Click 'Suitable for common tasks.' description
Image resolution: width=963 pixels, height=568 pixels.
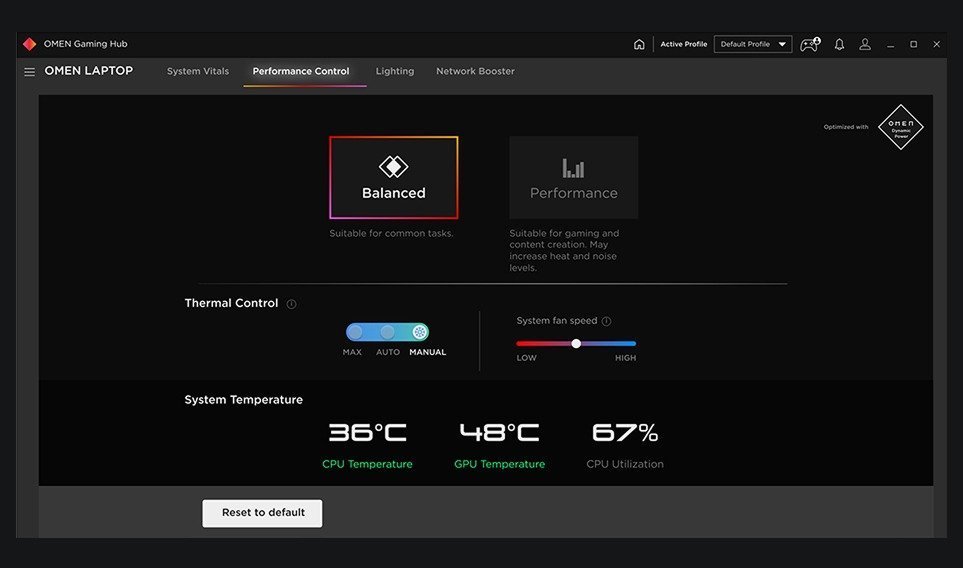click(391, 233)
